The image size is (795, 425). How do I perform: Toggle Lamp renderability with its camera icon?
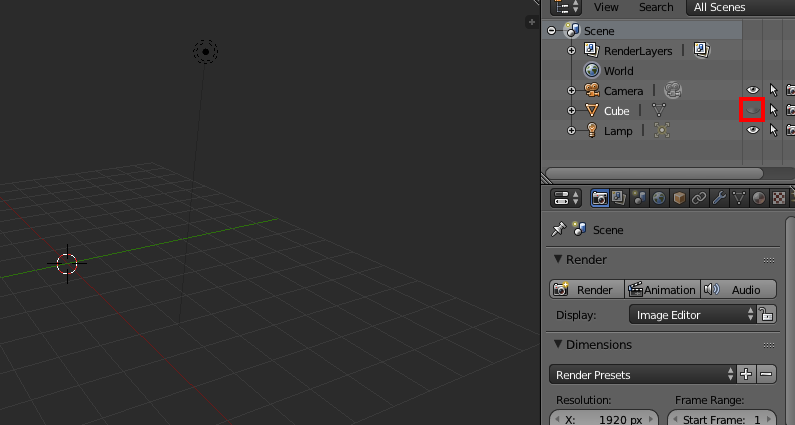click(790, 130)
